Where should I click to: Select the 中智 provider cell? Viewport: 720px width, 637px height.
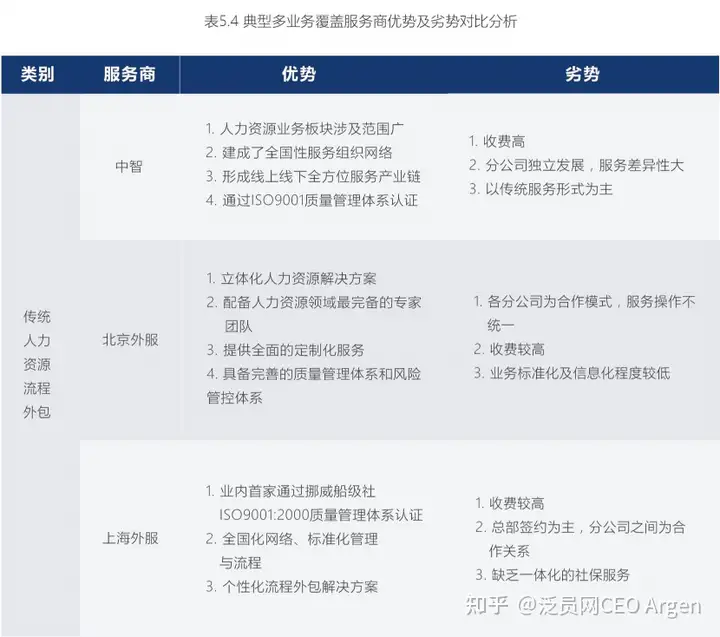(129, 166)
